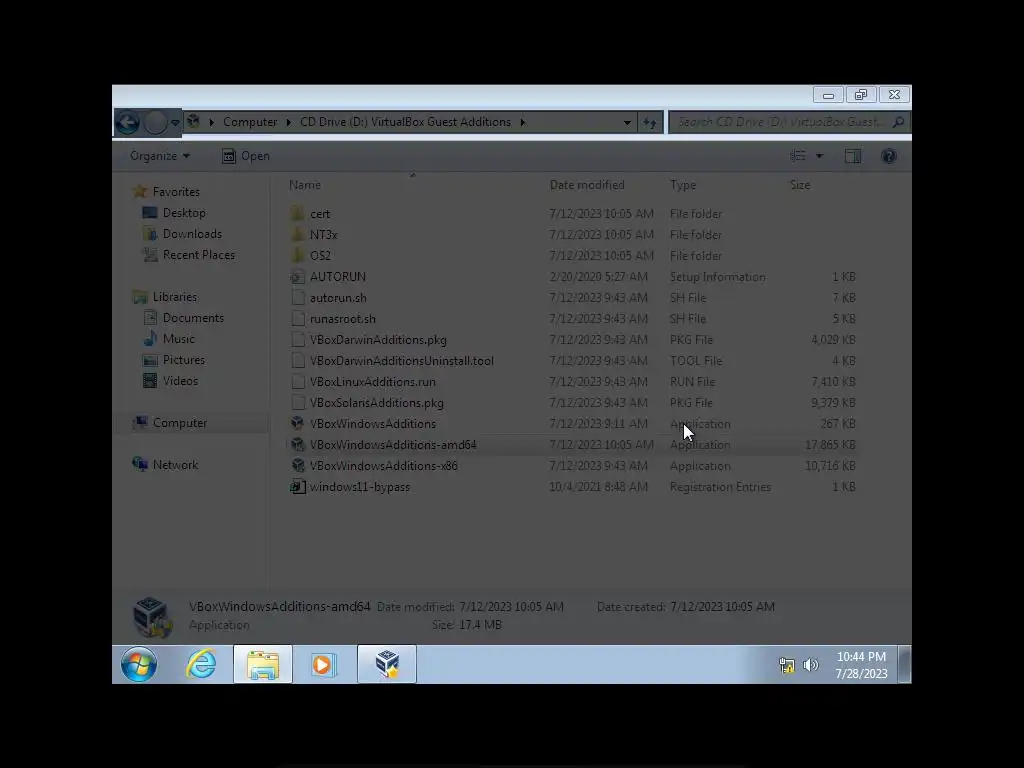The height and width of the screenshot is (768, 1024).
Task: Select the VBoxWindowsAdditions-amd64 application
Action: (x=571, y=445)
